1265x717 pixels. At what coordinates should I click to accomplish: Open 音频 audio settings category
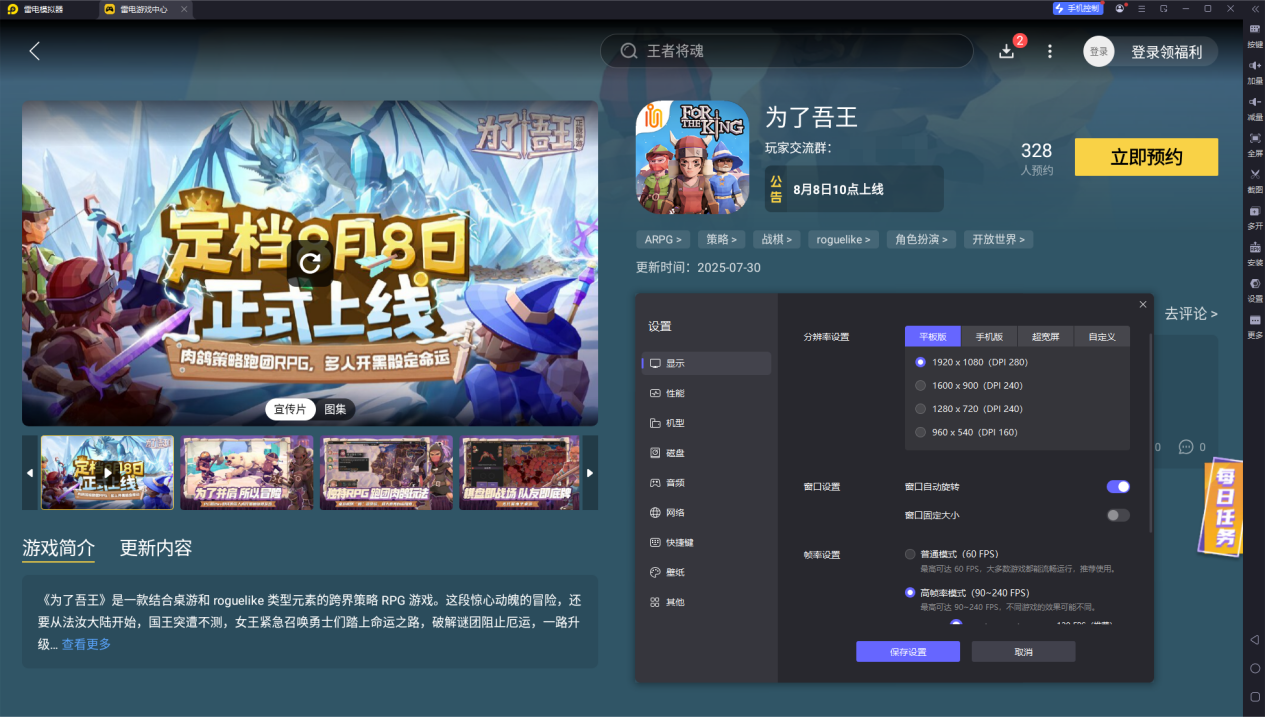pyautogui.click(x=707, y=483)
